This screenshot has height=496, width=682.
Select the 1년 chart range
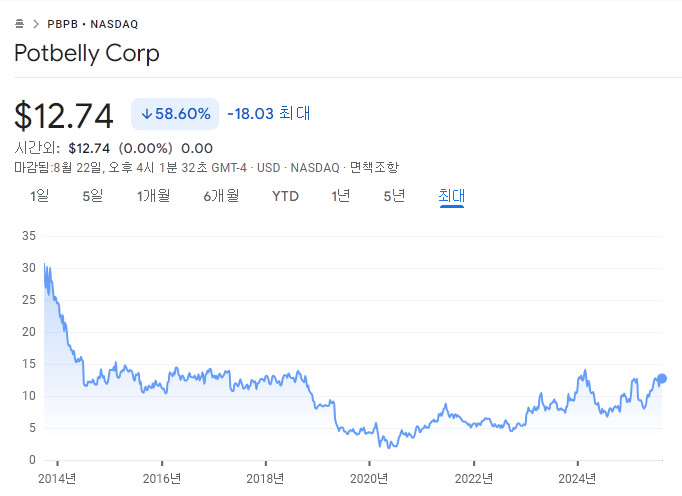[x=341, y=196]
